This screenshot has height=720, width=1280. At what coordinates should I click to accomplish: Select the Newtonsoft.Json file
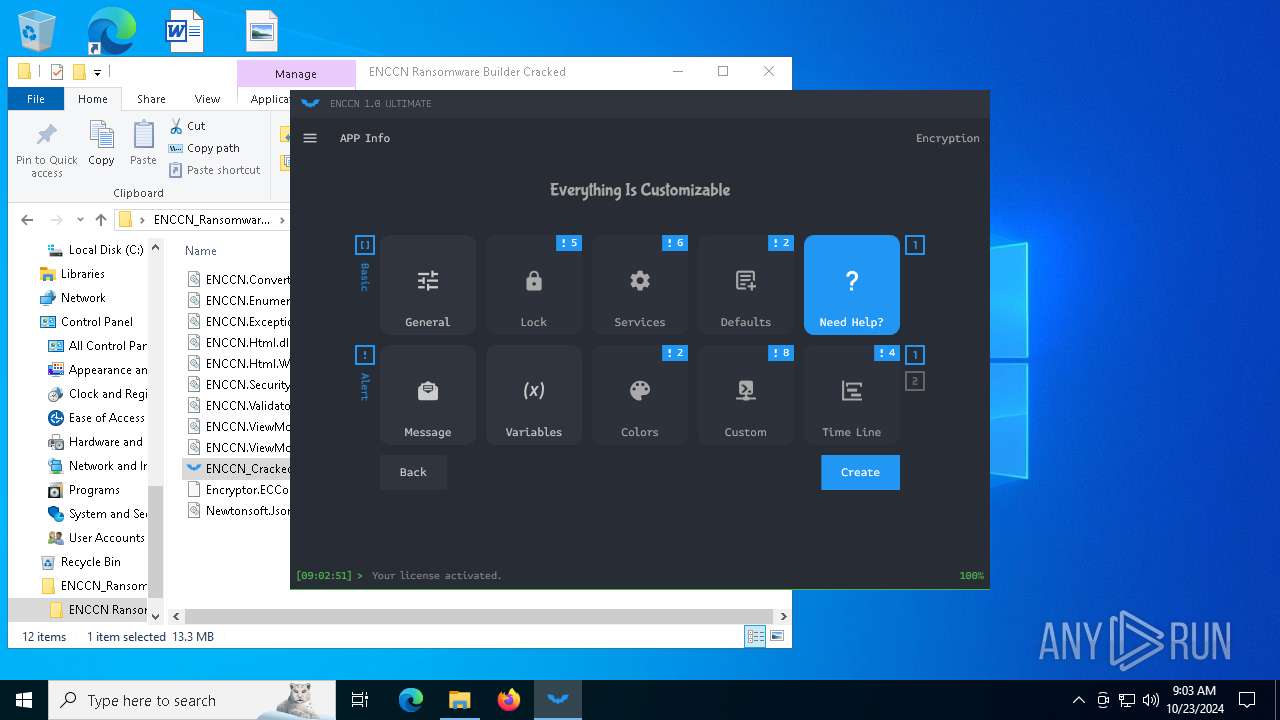[x=238, y=510]
